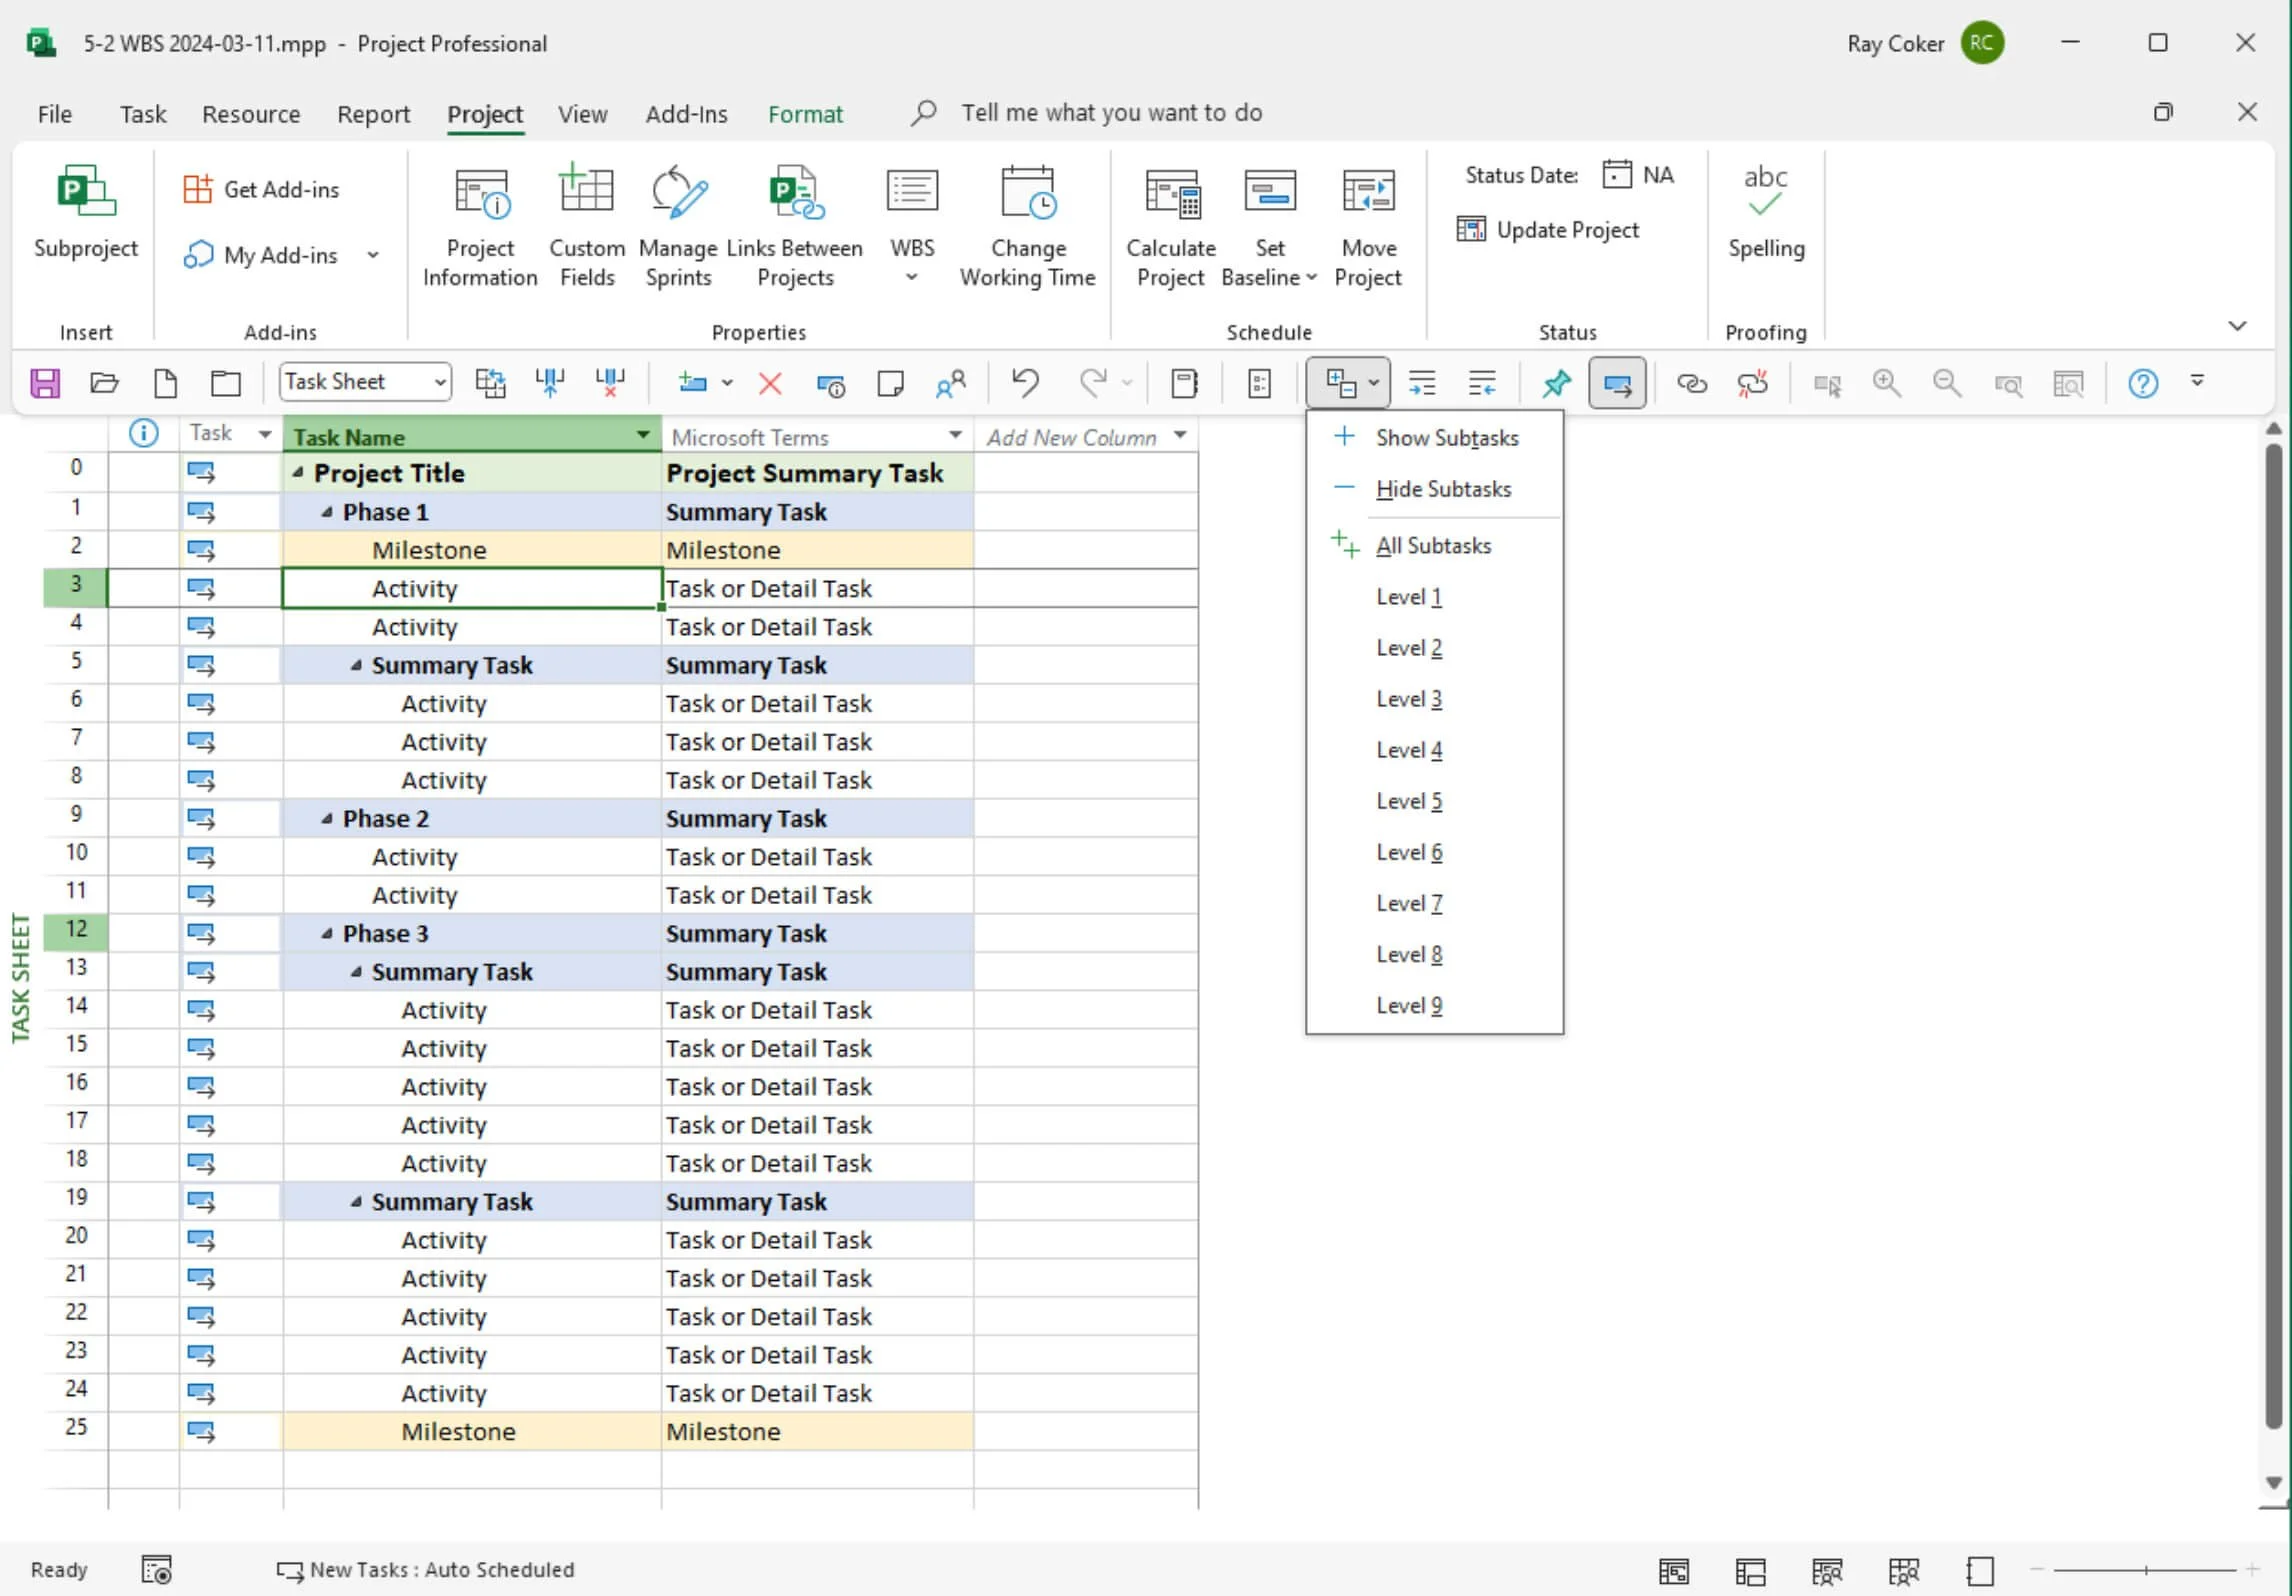Click Unlink Tasks broken chain icon
This screenshot has width=2292, height=1596.
point(1752,383)
